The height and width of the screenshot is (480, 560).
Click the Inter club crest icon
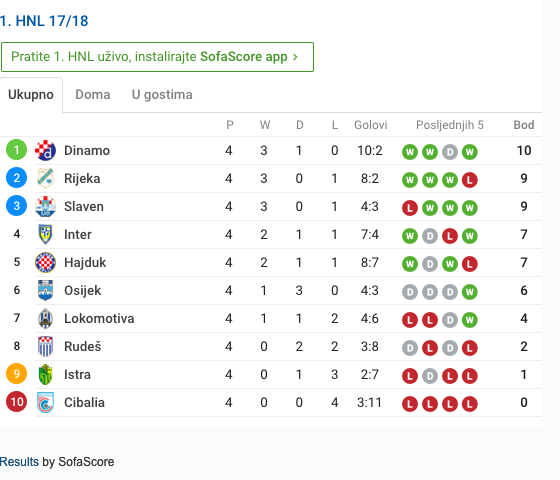pyautogui.click(x=45, y=234)
